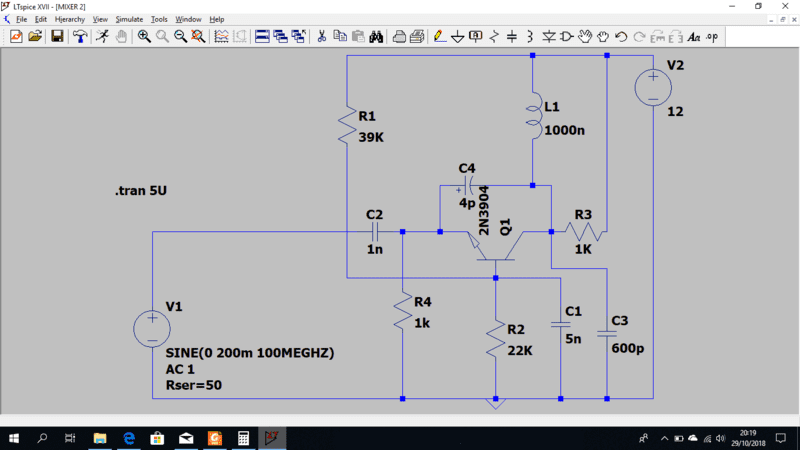
Task: Select the inductor component tool
Action: [x=530, y=37]
